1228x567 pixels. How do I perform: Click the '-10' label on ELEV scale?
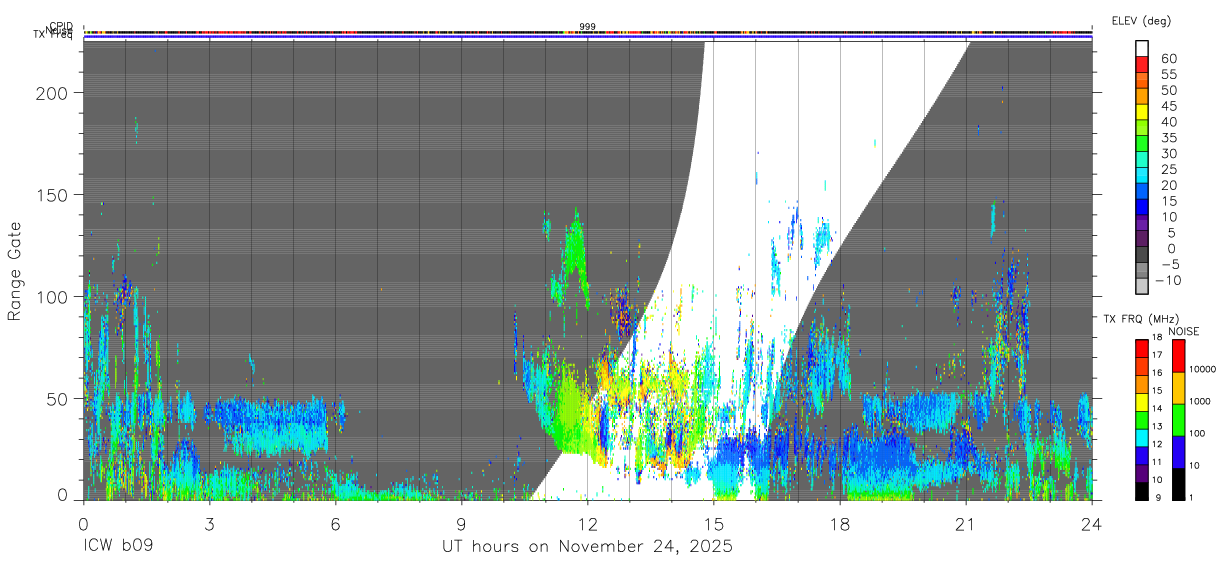(1166, 280)
